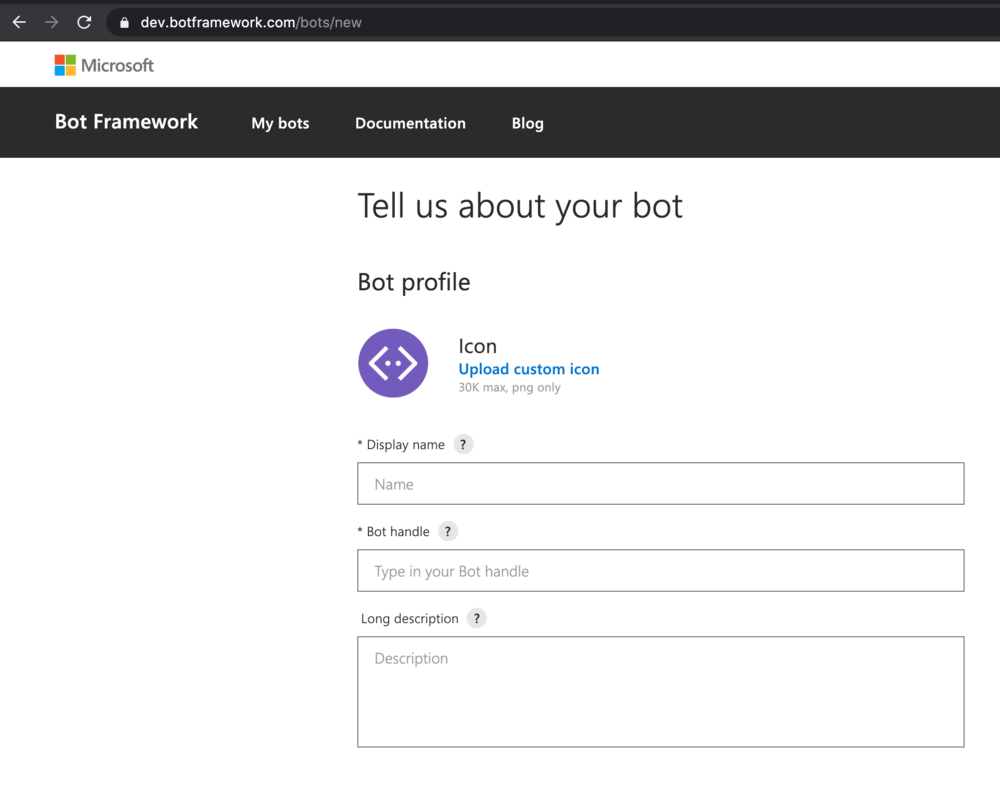Click the purple bot icon avatar
The height and width of the screenshot is (789, 1000).
[x=393, y=363]
